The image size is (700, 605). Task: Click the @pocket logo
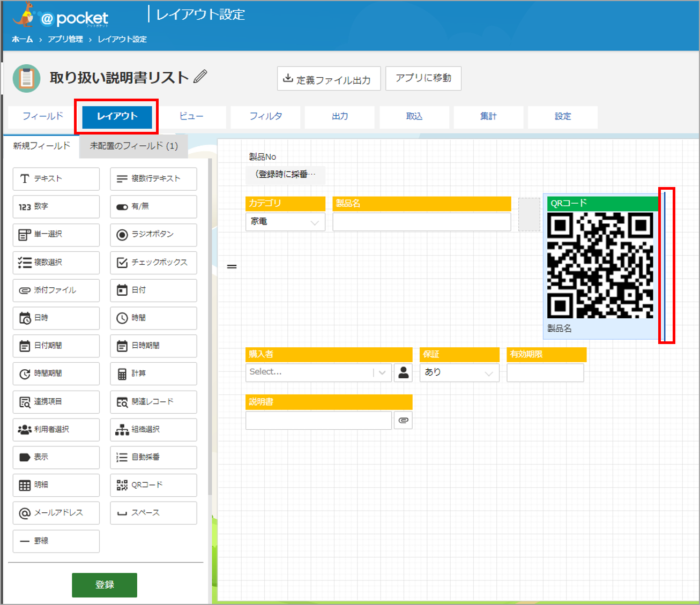[x=61, y=17]
